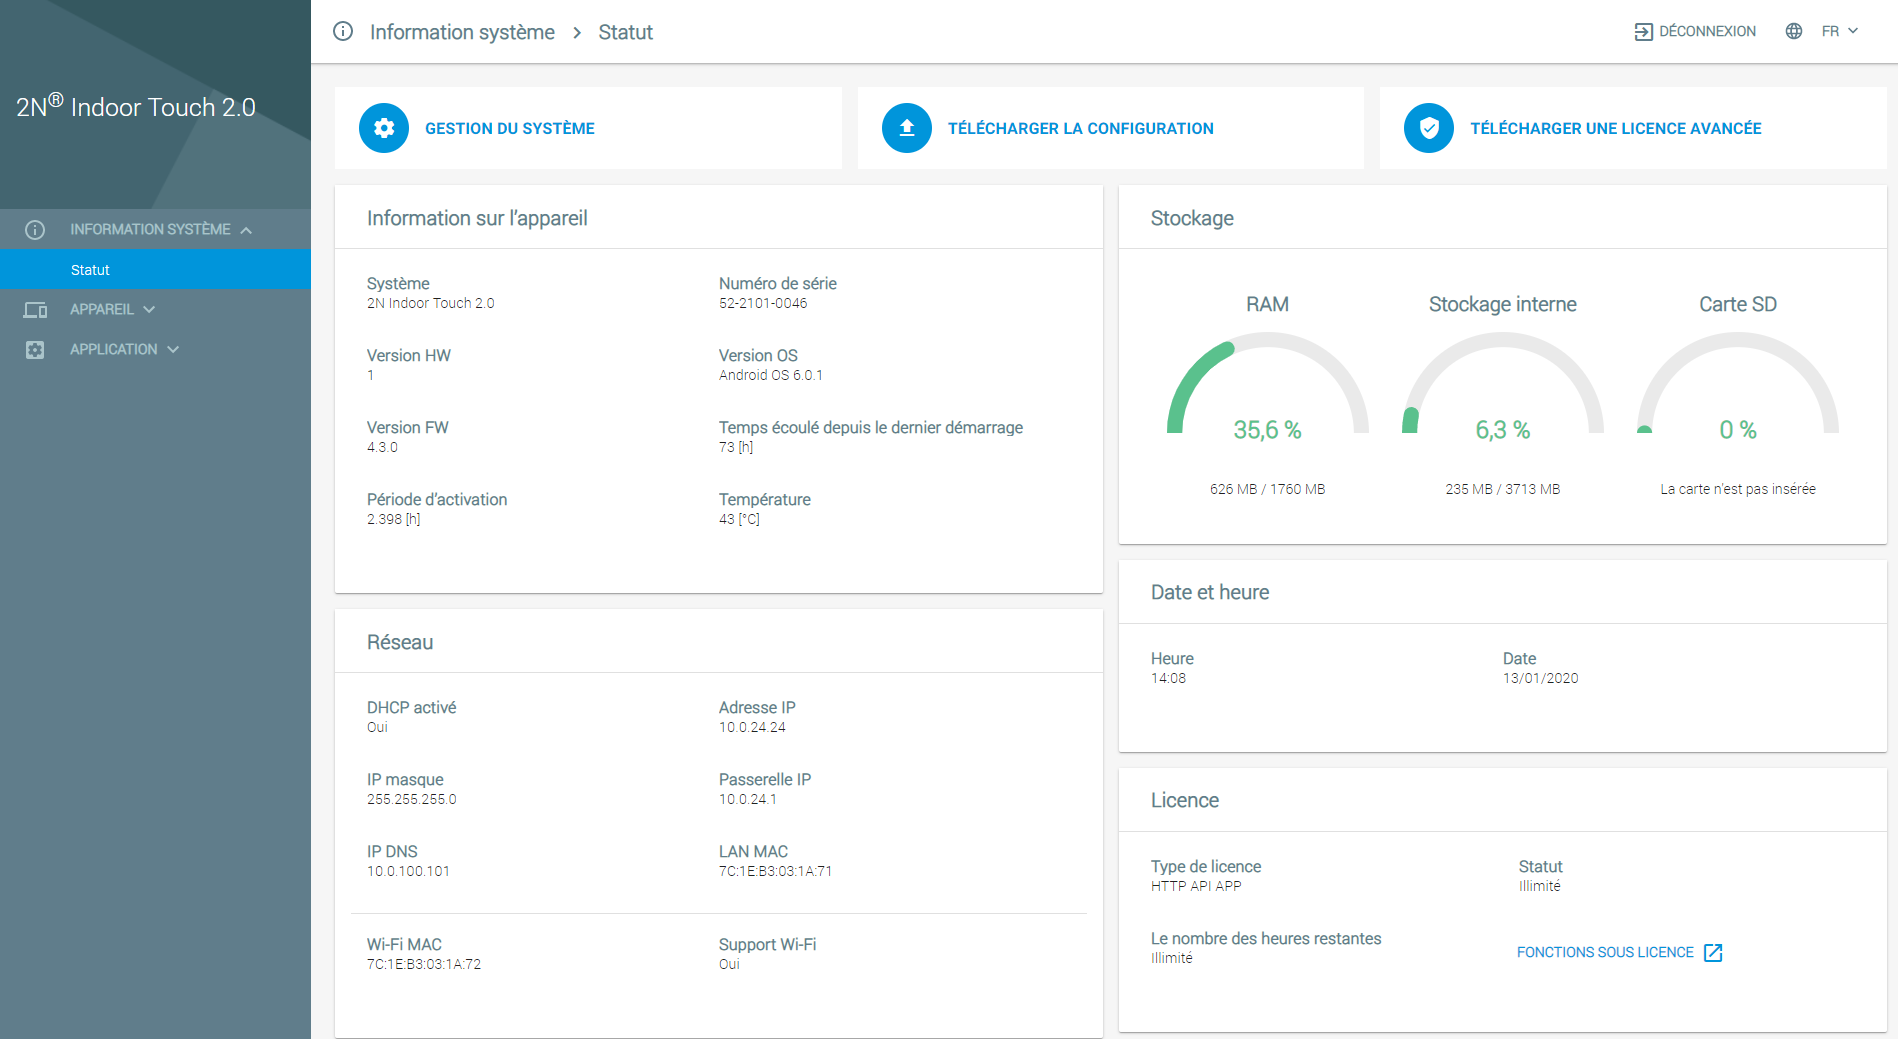Click the Déconnexion button
This screenshot has height=1039, width=1898.
coord(1695,32)
